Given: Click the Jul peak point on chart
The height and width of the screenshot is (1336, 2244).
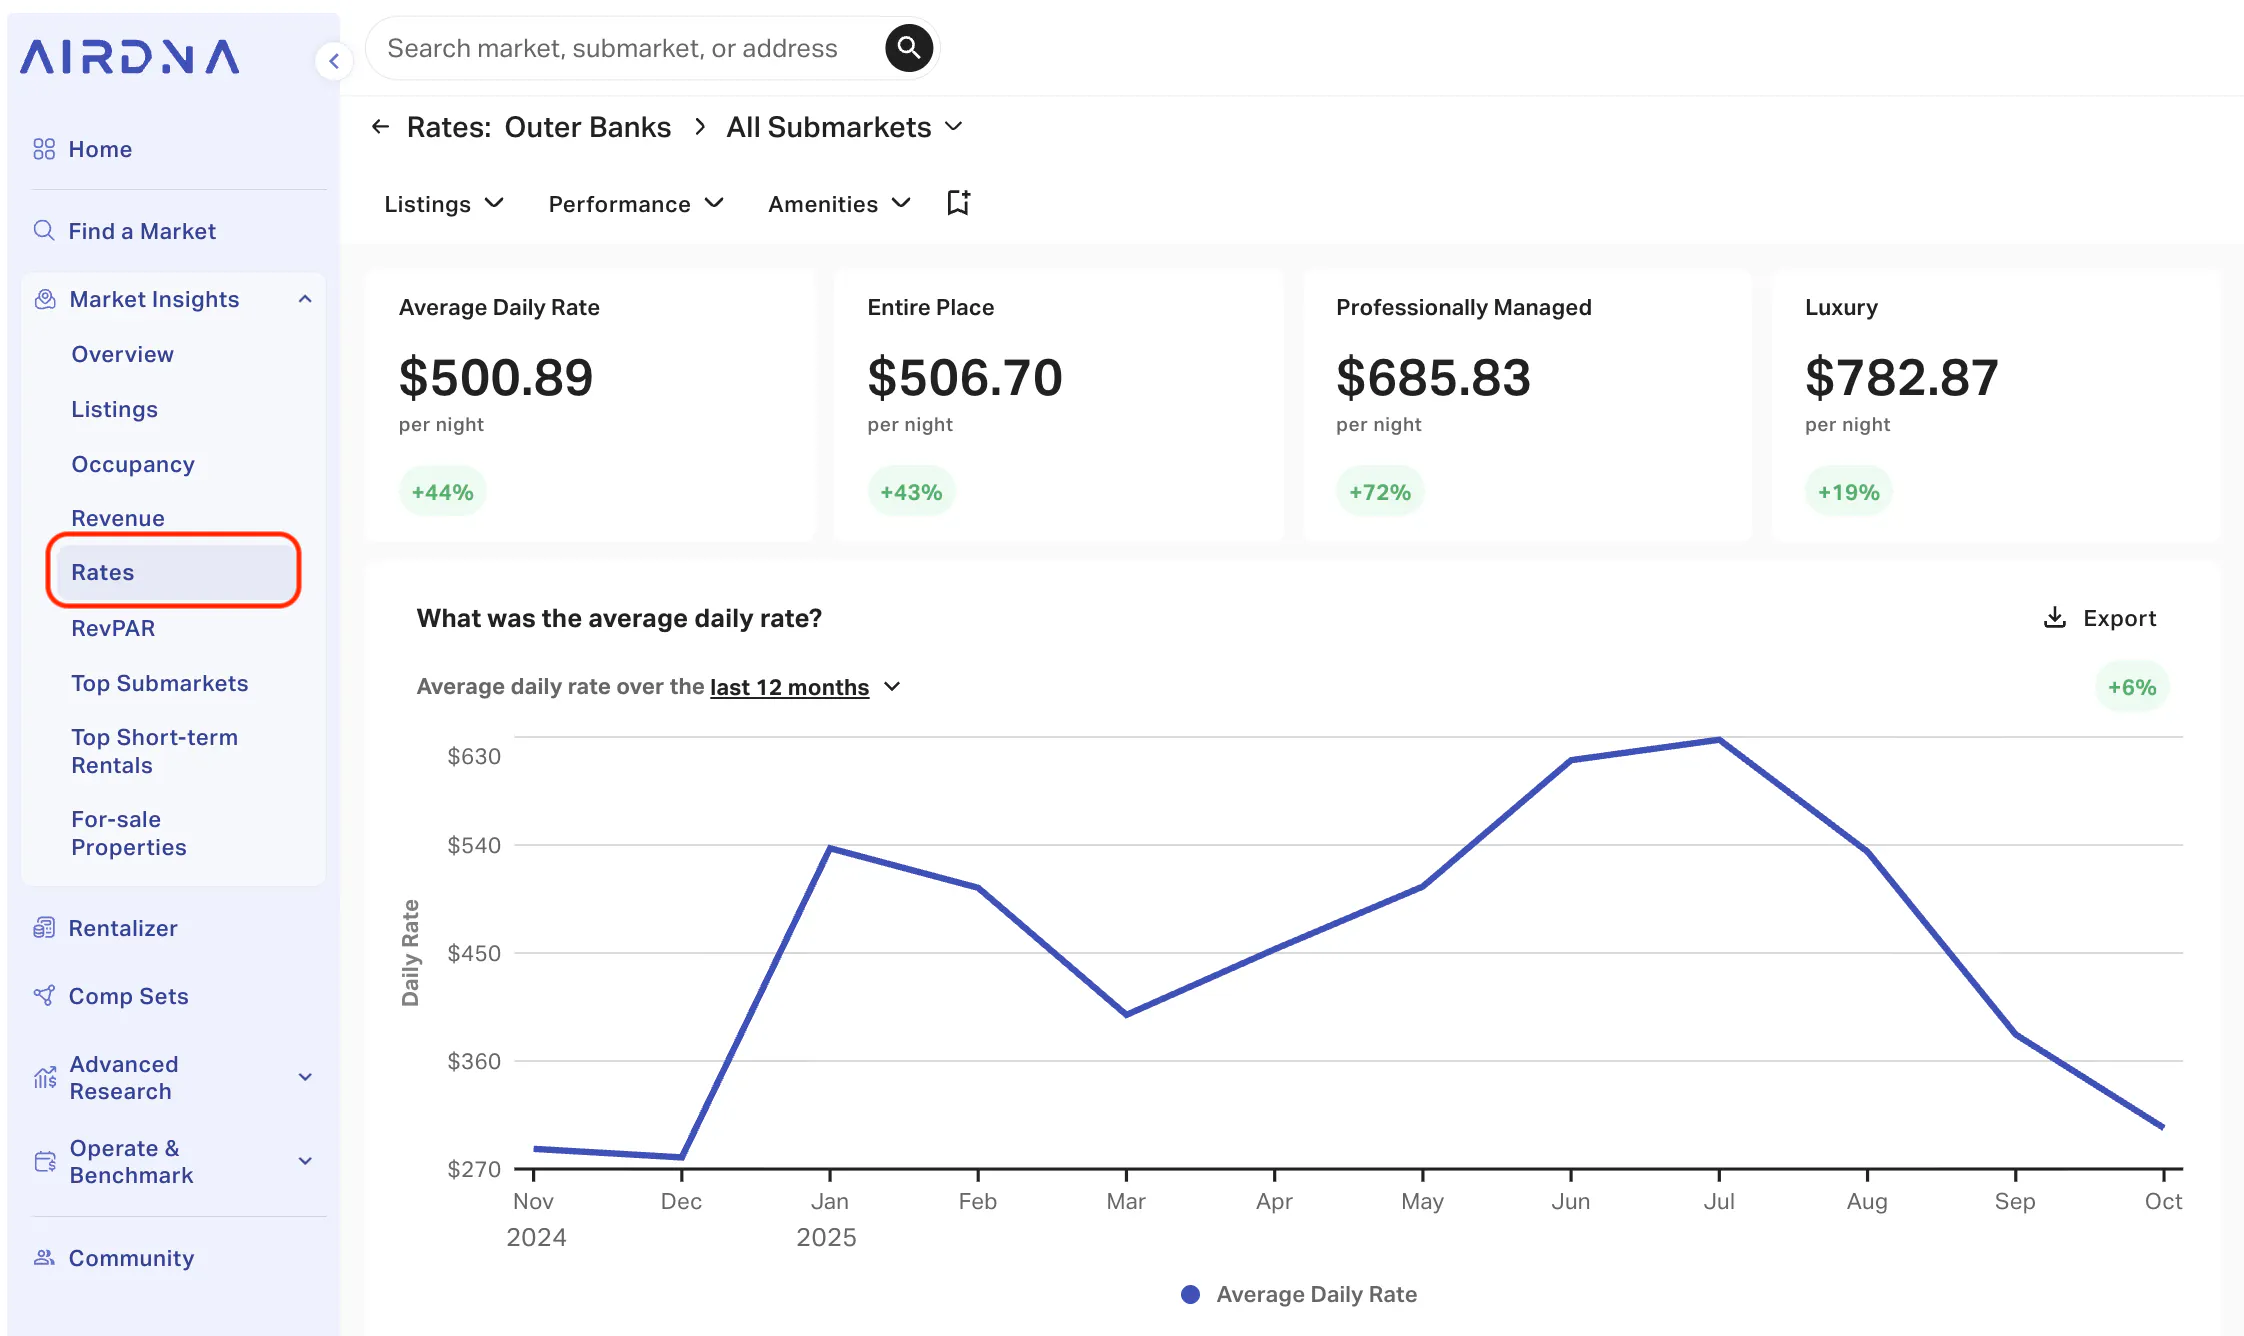Looking at the screenshot, I should (1719, 740).
